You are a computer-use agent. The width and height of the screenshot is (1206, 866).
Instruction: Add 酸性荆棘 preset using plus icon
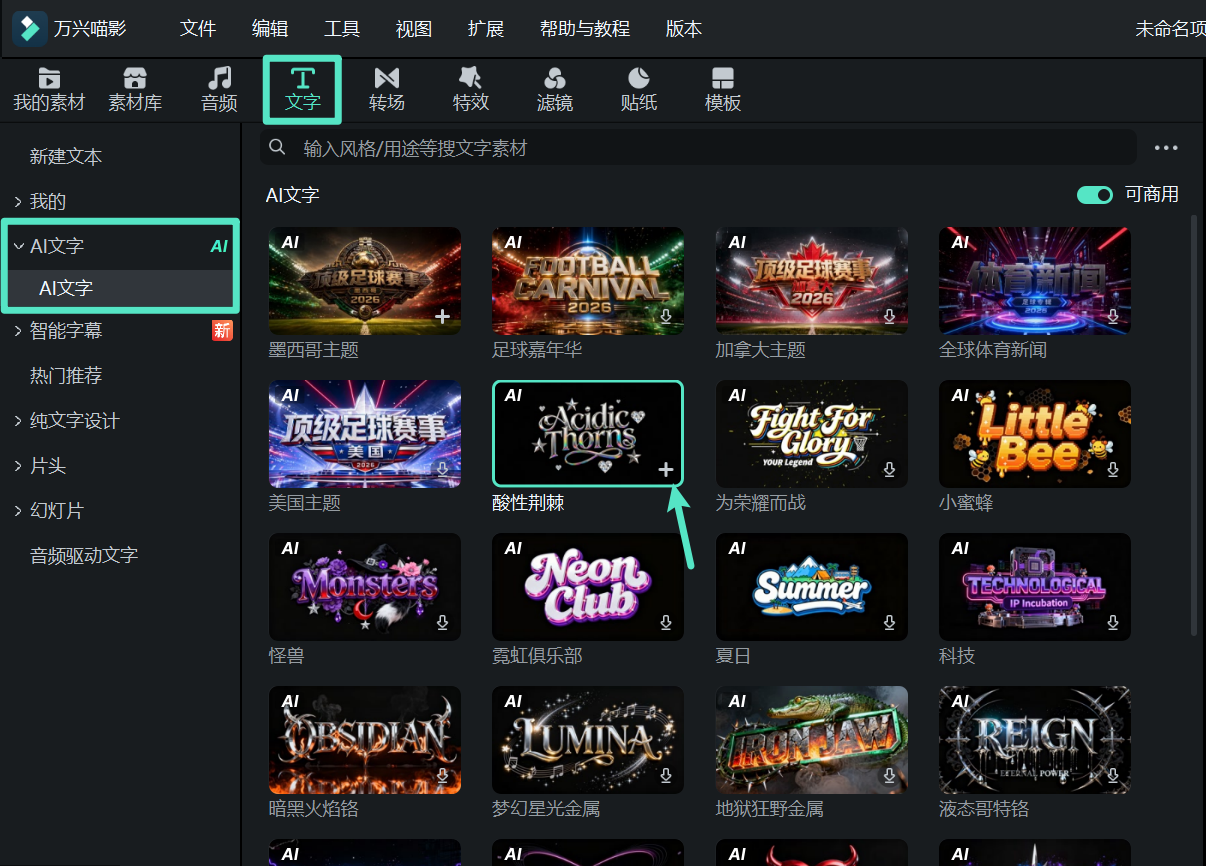pos(666,470)
